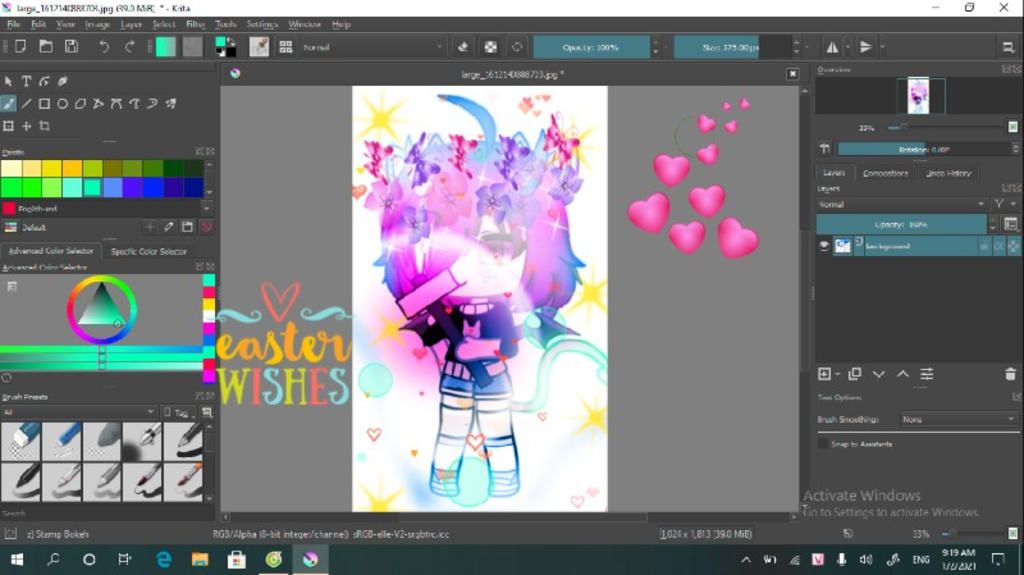Switch to Compositions tab
This screenshot has height=575, width=1024.
[886, 173]
